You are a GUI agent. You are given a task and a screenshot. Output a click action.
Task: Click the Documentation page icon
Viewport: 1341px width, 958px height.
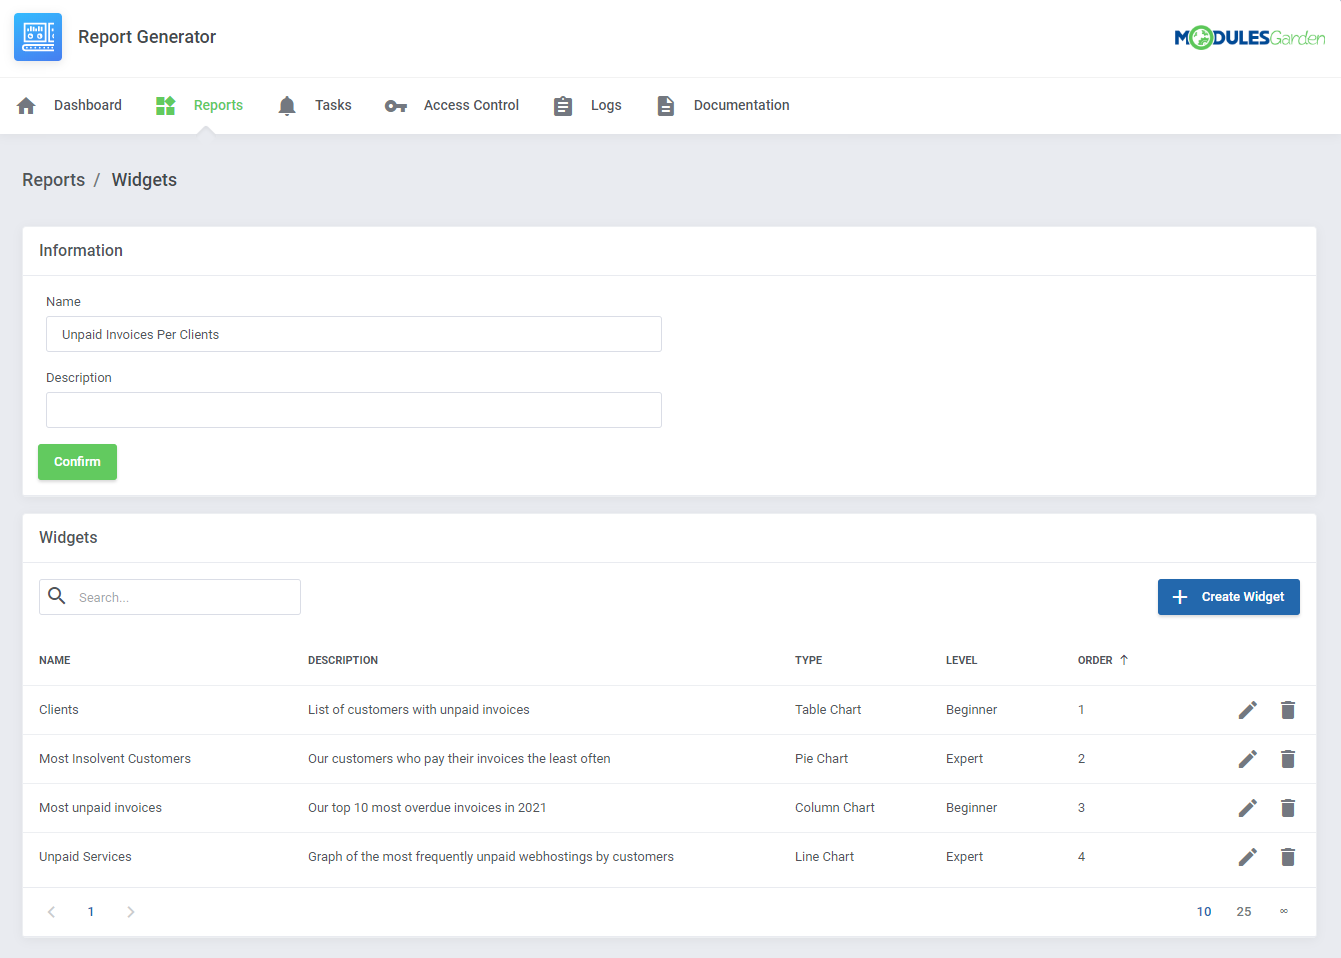point(665,104)
